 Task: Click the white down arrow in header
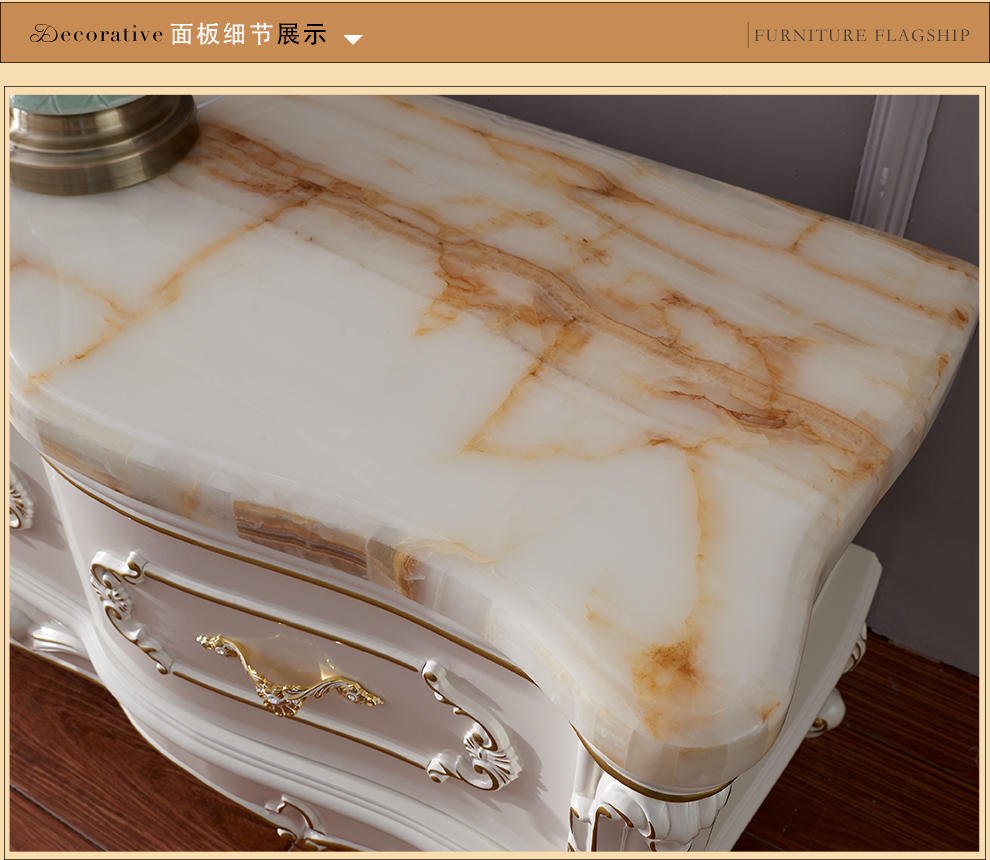point(352,40)
